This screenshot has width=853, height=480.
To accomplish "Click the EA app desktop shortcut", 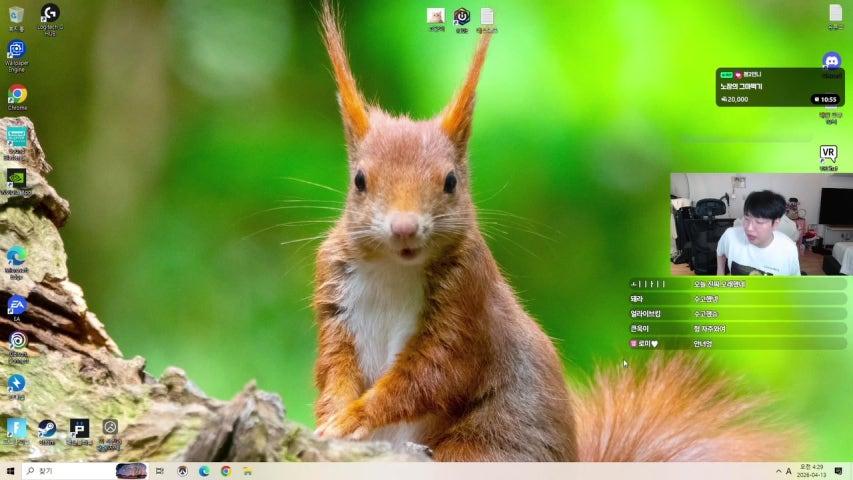I will coord(16,304).
